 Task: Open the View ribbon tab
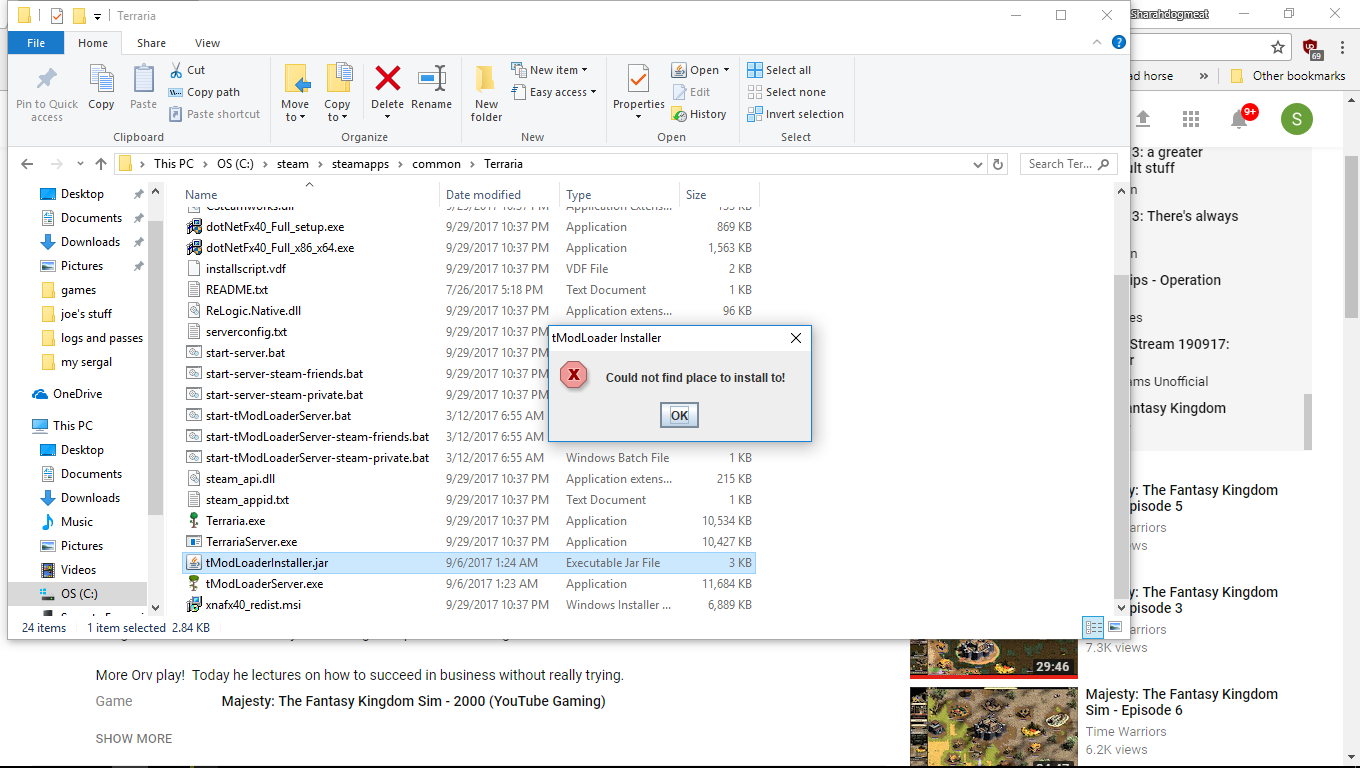[x=207, y=43]
